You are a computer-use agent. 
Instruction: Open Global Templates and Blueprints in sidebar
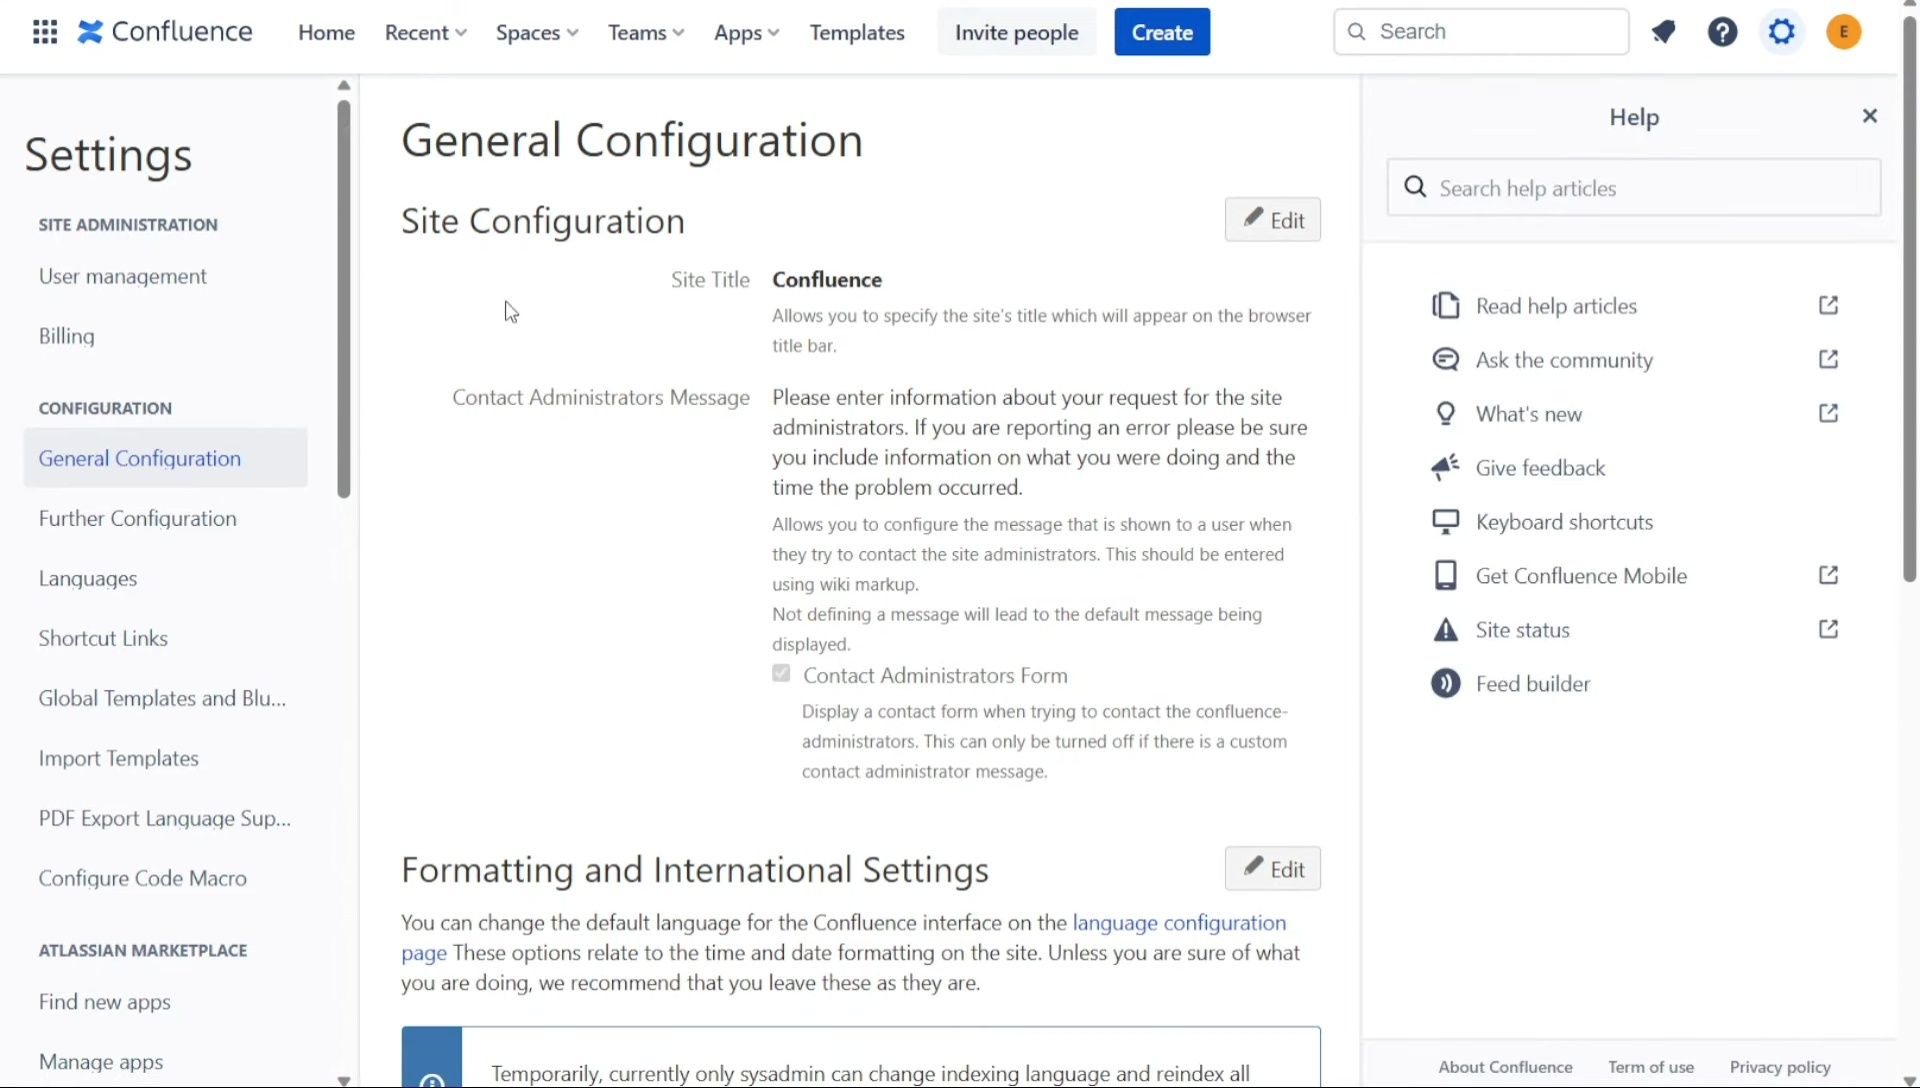point(162,698)
